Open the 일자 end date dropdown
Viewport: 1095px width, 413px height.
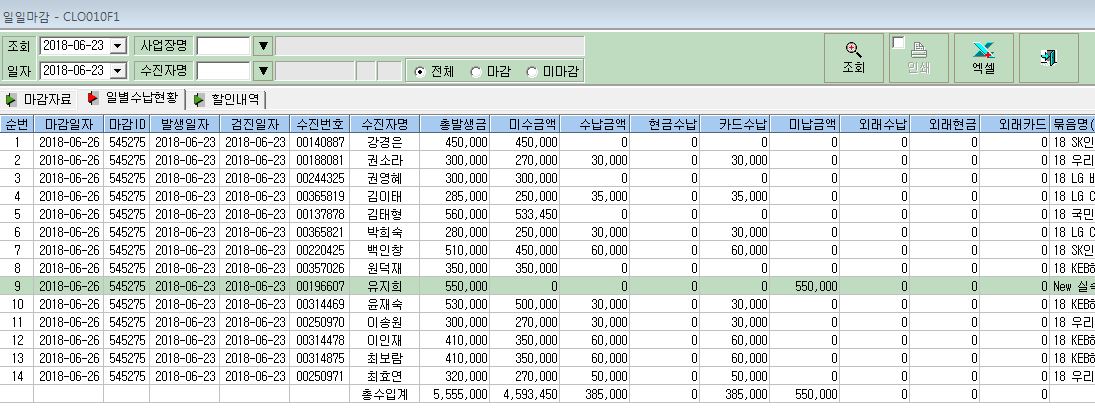tap(117, 71)
